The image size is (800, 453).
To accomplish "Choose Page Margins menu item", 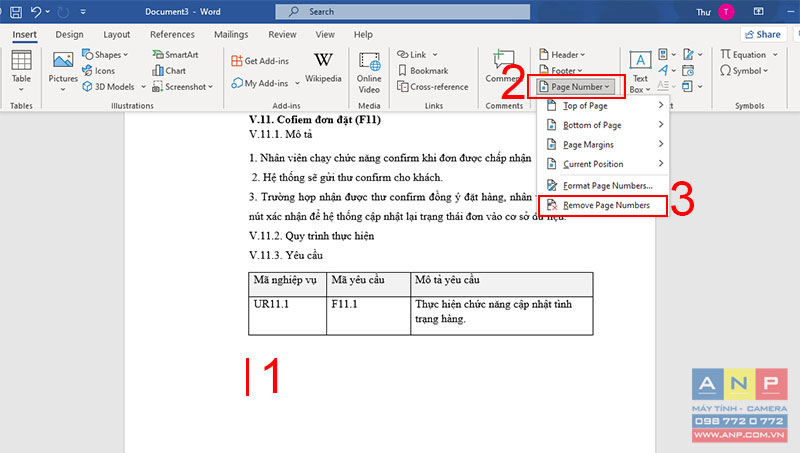I will (x=604, y=144).
